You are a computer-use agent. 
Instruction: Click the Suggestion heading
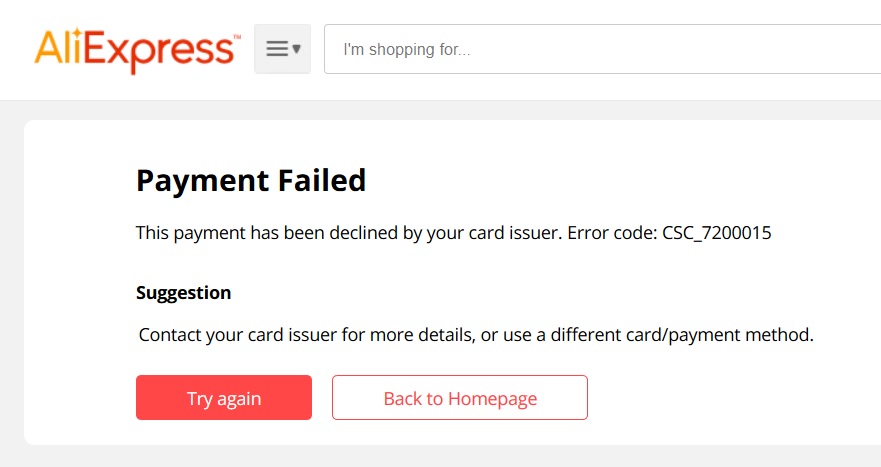184,293
